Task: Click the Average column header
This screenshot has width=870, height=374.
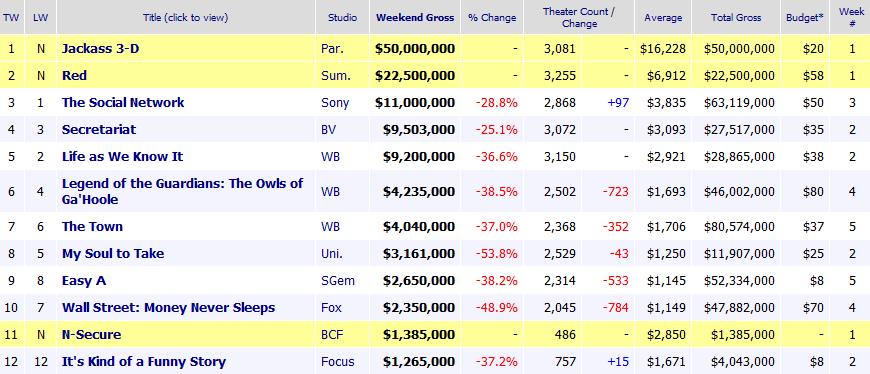Action: 662,18
